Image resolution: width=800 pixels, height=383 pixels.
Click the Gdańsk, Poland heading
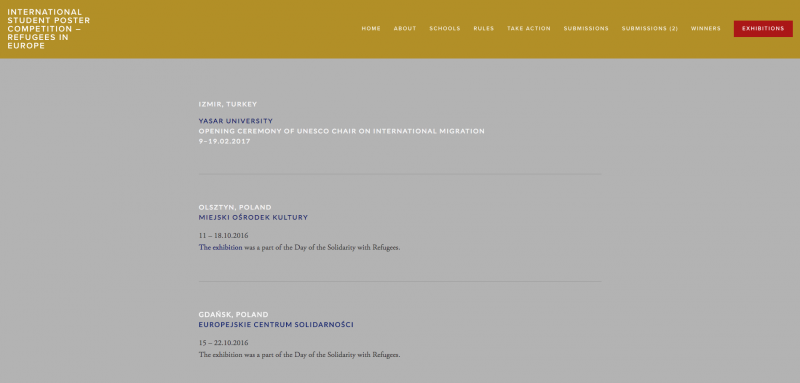pyautogui.click(x=233, y=314)
